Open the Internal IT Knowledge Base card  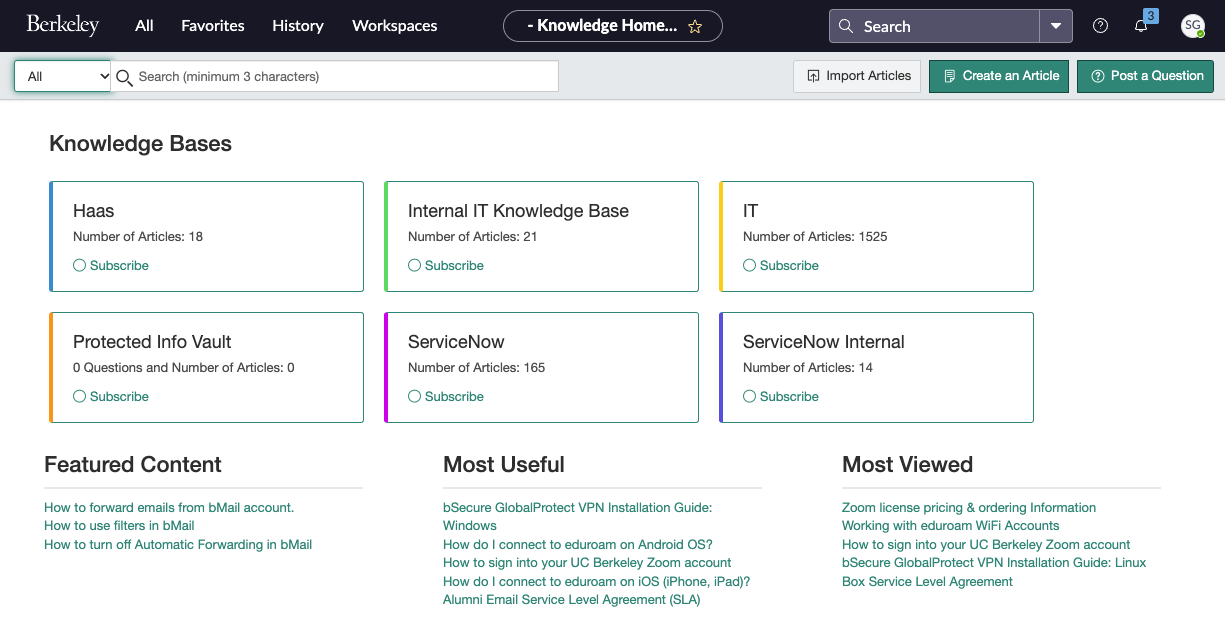[518, 212]
